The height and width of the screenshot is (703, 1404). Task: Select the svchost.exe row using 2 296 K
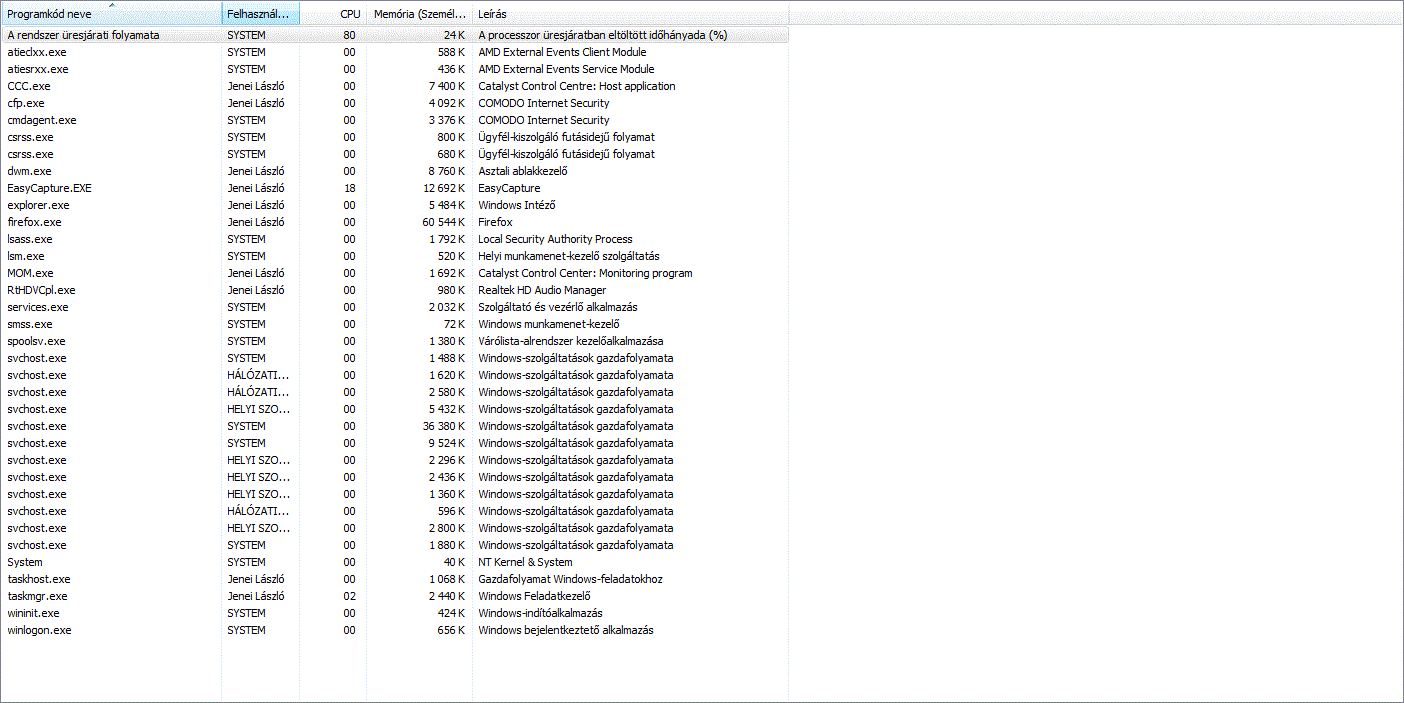point(395,460)
